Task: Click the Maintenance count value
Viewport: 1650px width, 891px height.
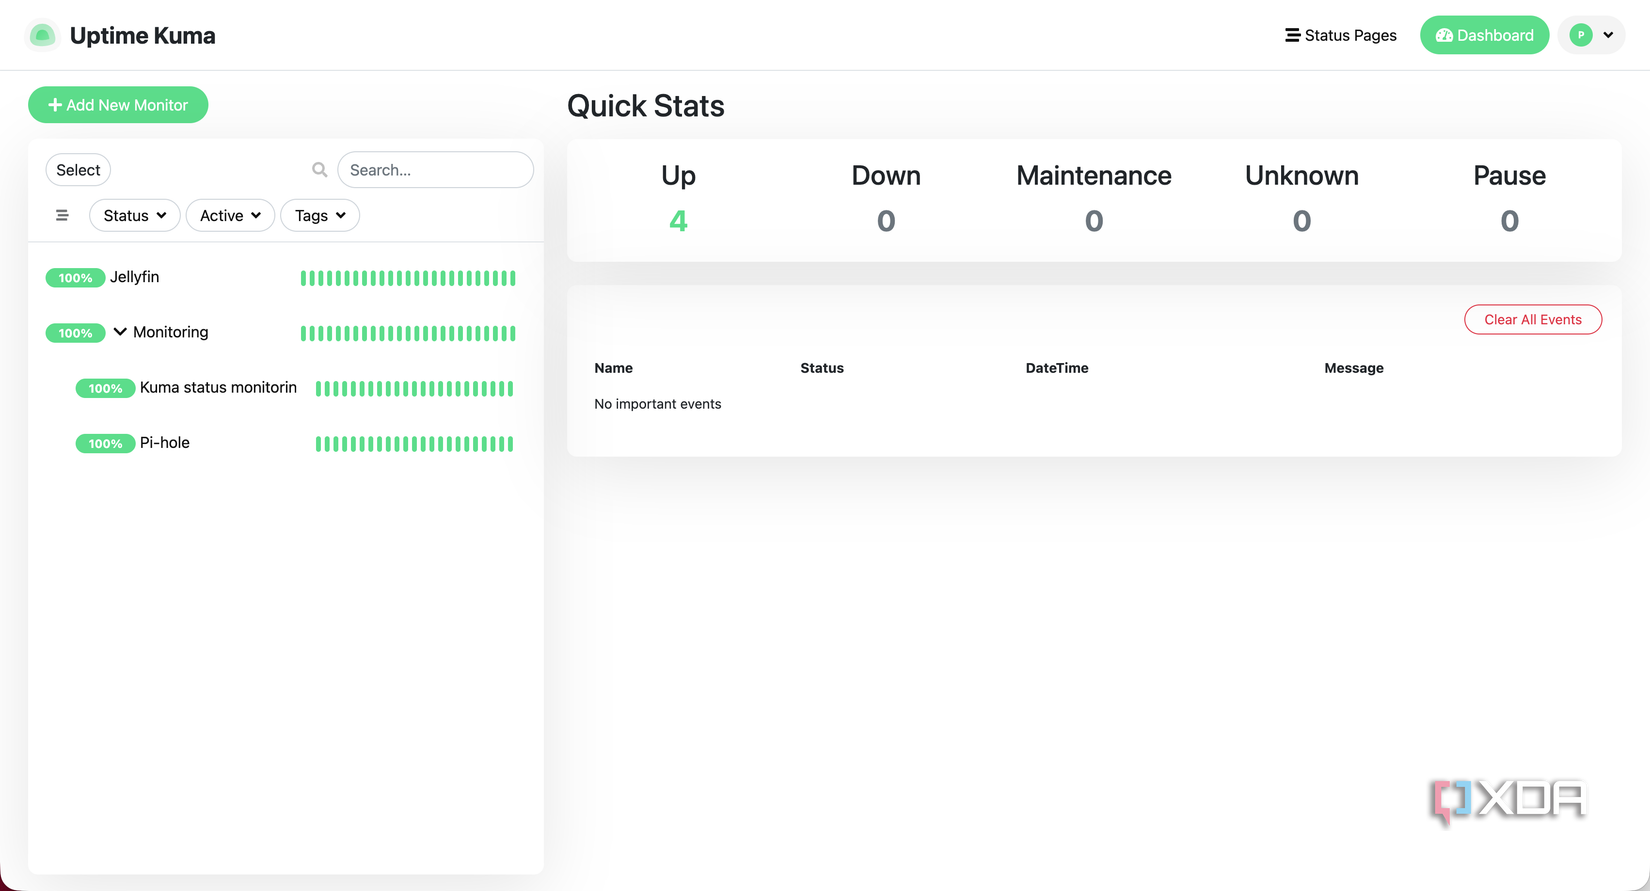Action: pos(1094,221)
